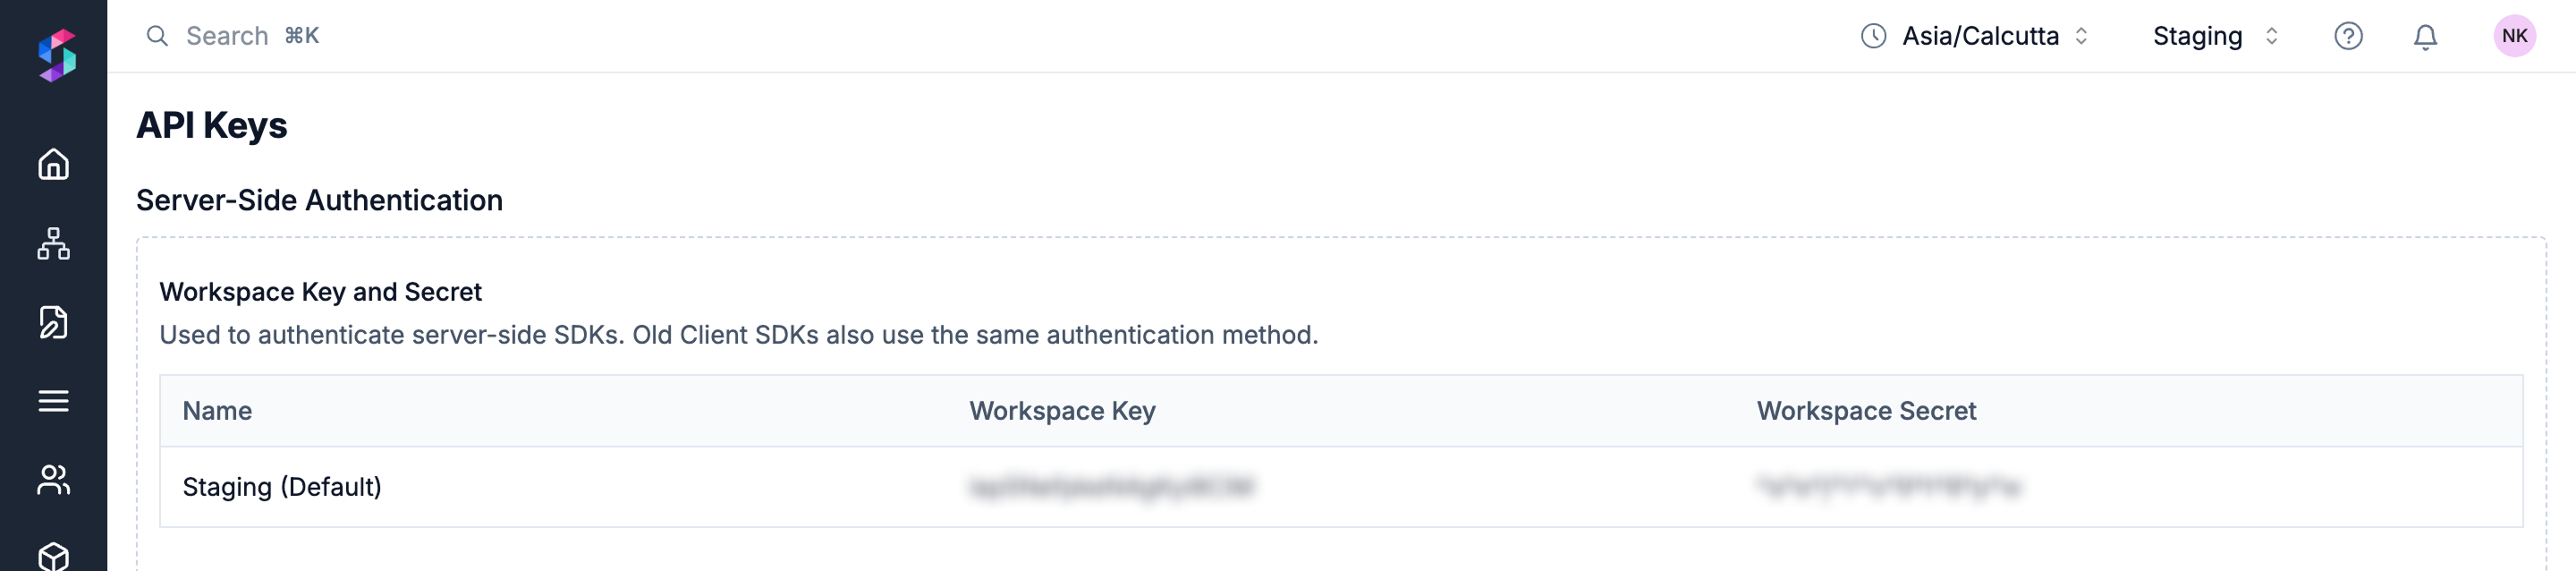Expand the Asia/Calcutta timezone dropdown
The image size is (2576, 571).
tap(1993, 37)
